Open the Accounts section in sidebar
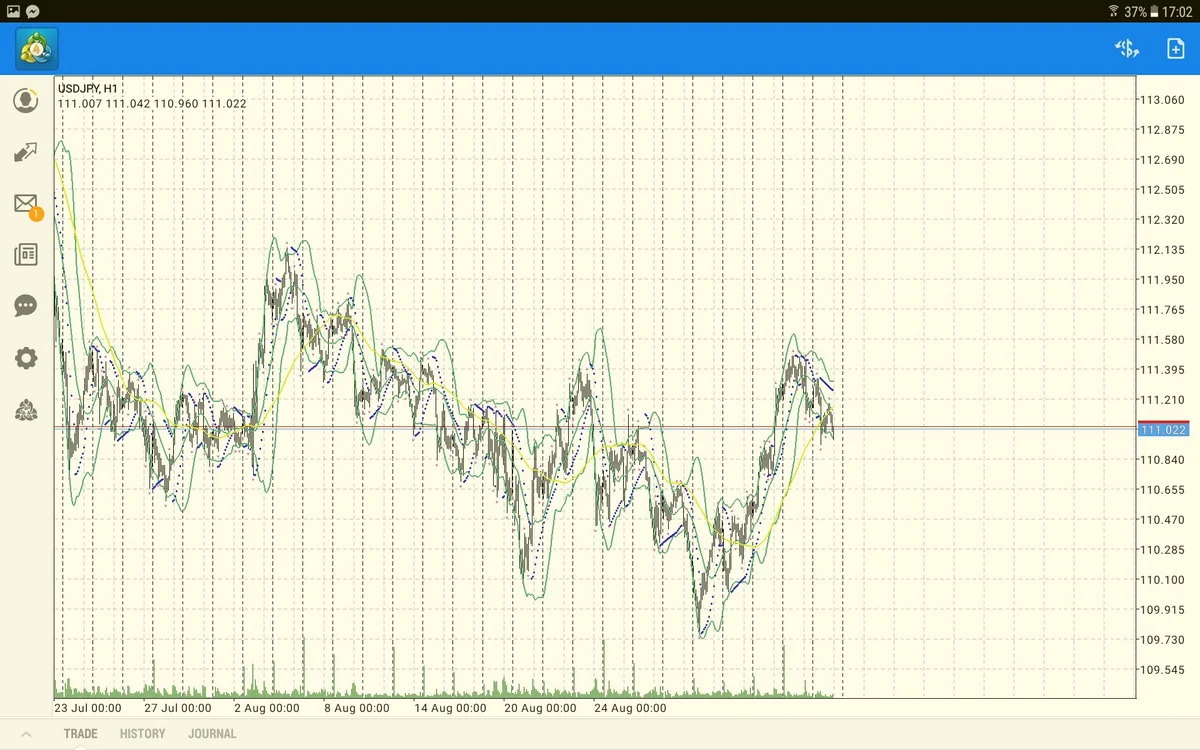 point(26,101)
